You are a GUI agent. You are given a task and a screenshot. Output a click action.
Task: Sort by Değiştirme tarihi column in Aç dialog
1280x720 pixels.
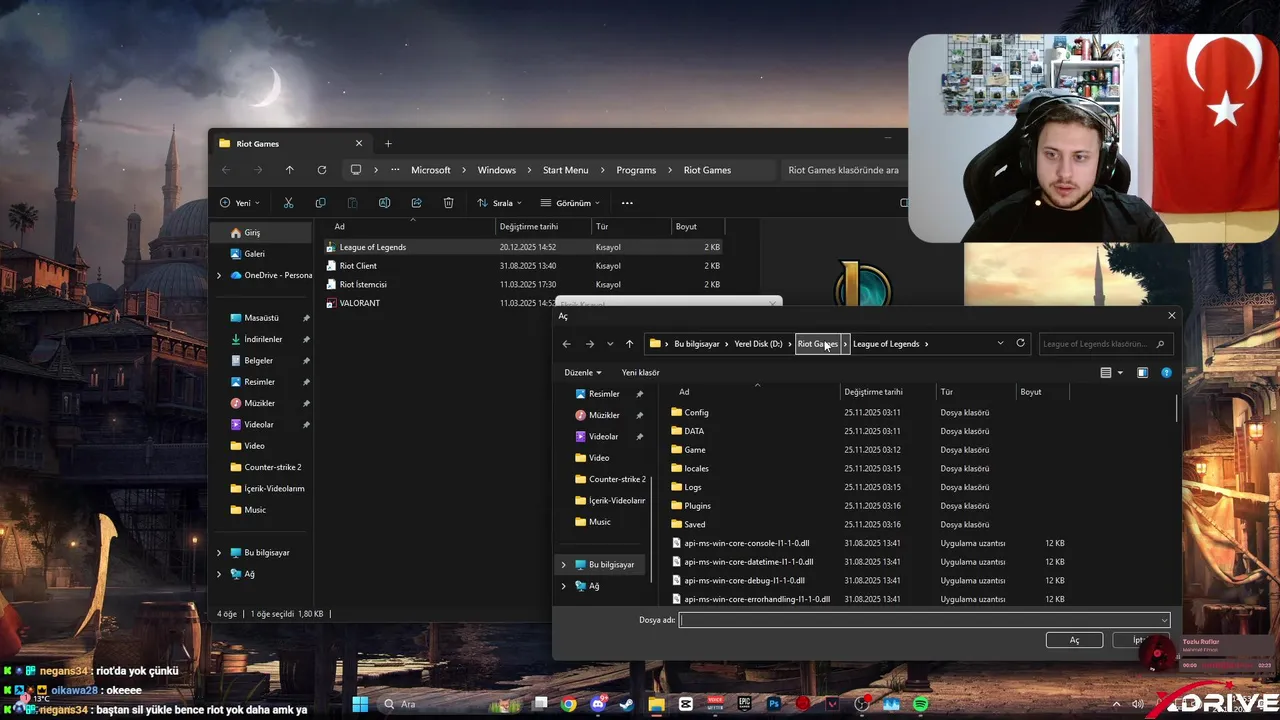pyautogui.click(x=886, y=392)
